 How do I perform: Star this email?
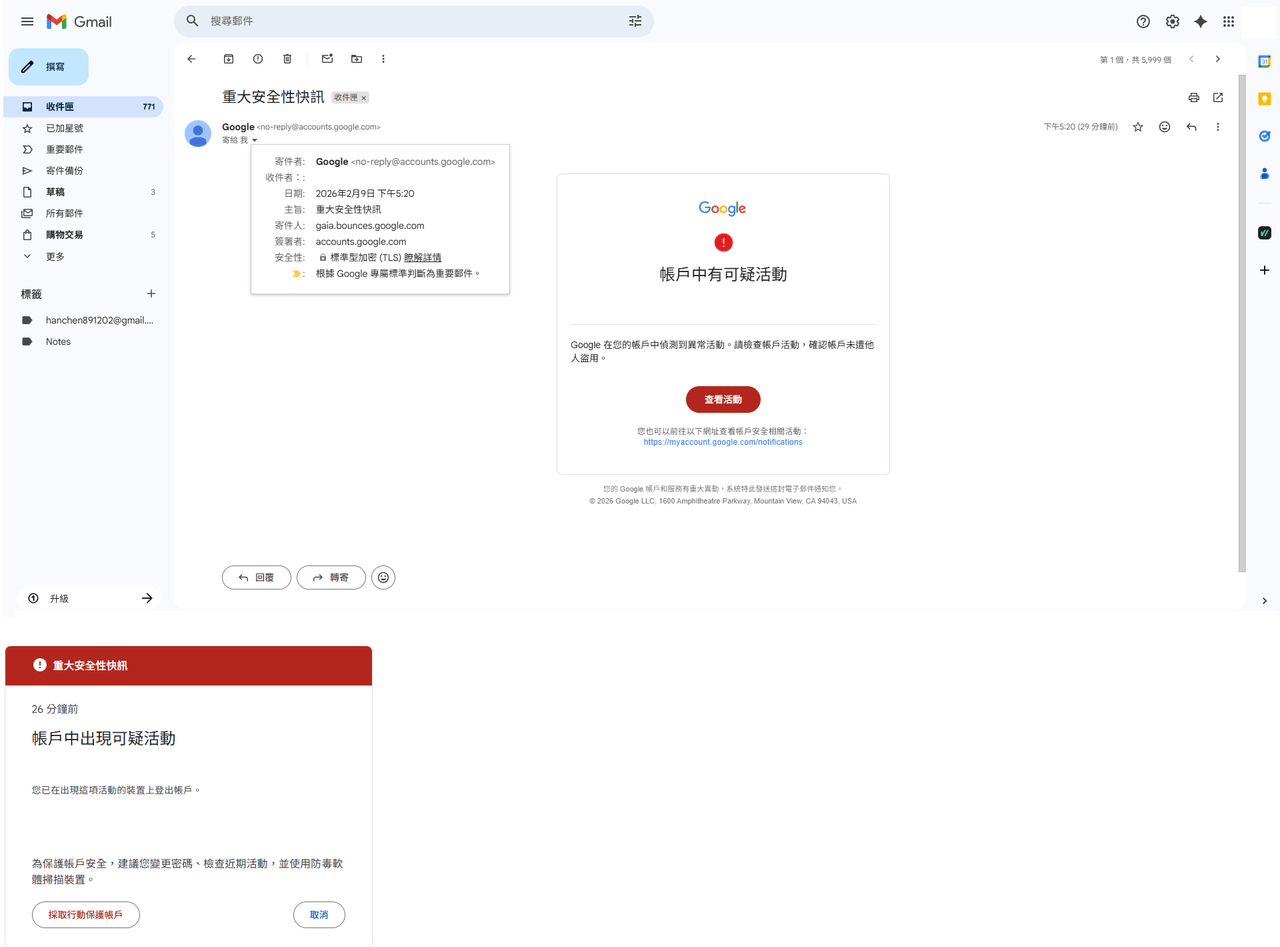pos(1138,127)
